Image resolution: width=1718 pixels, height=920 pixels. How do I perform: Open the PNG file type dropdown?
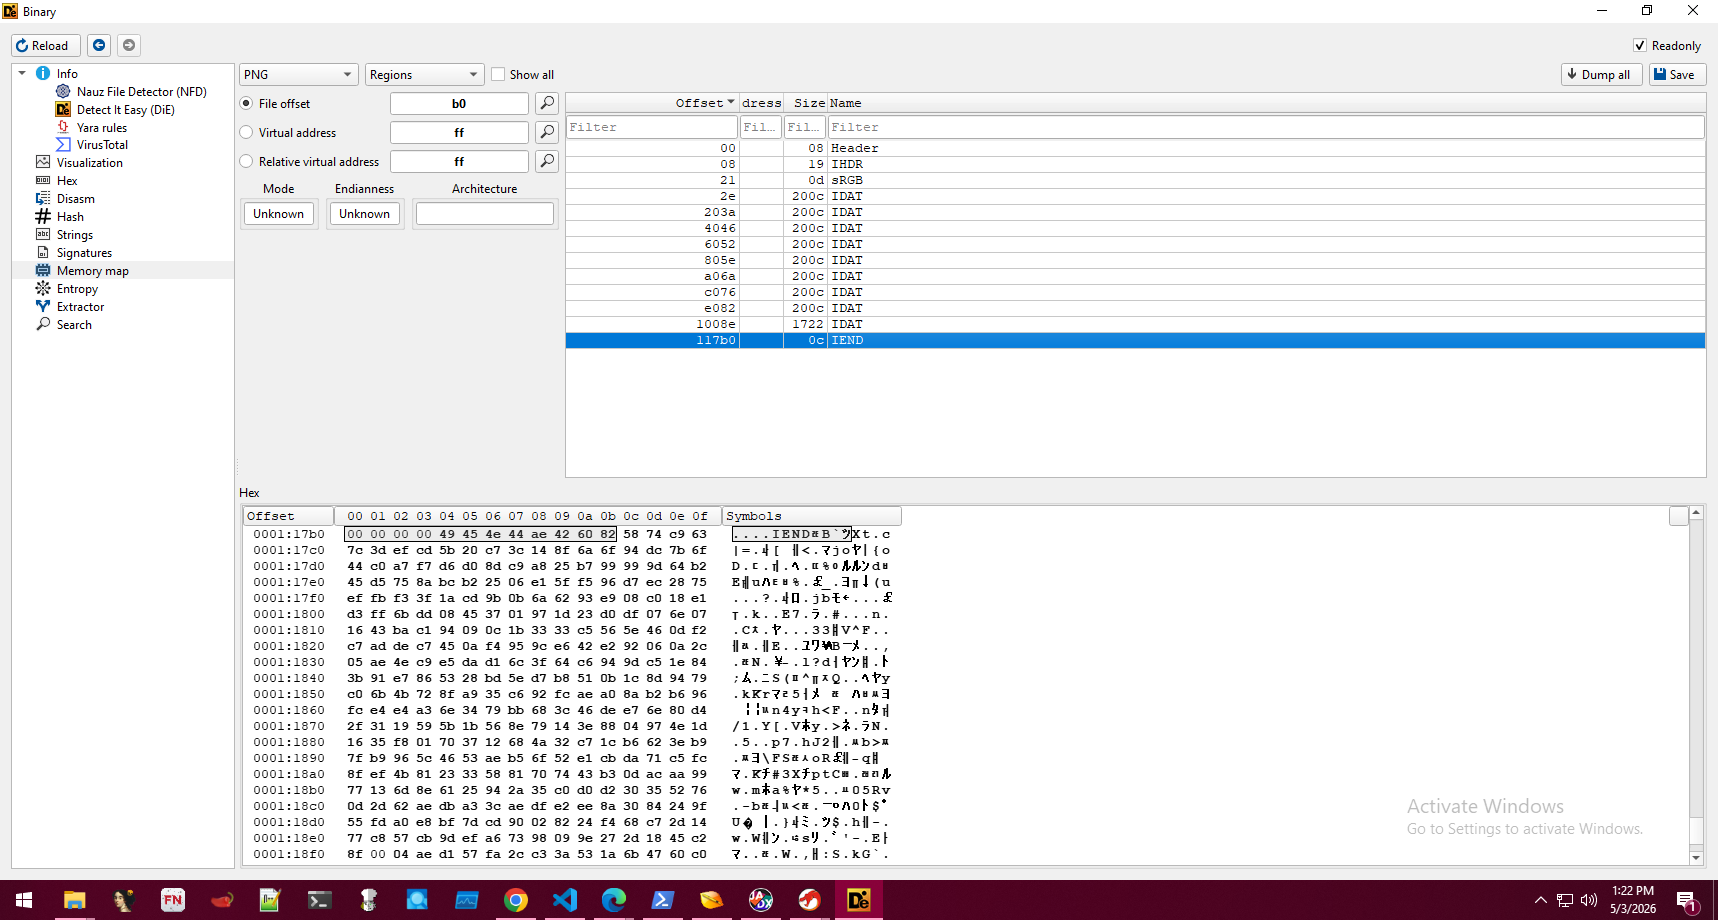click(x=298, y=74)
